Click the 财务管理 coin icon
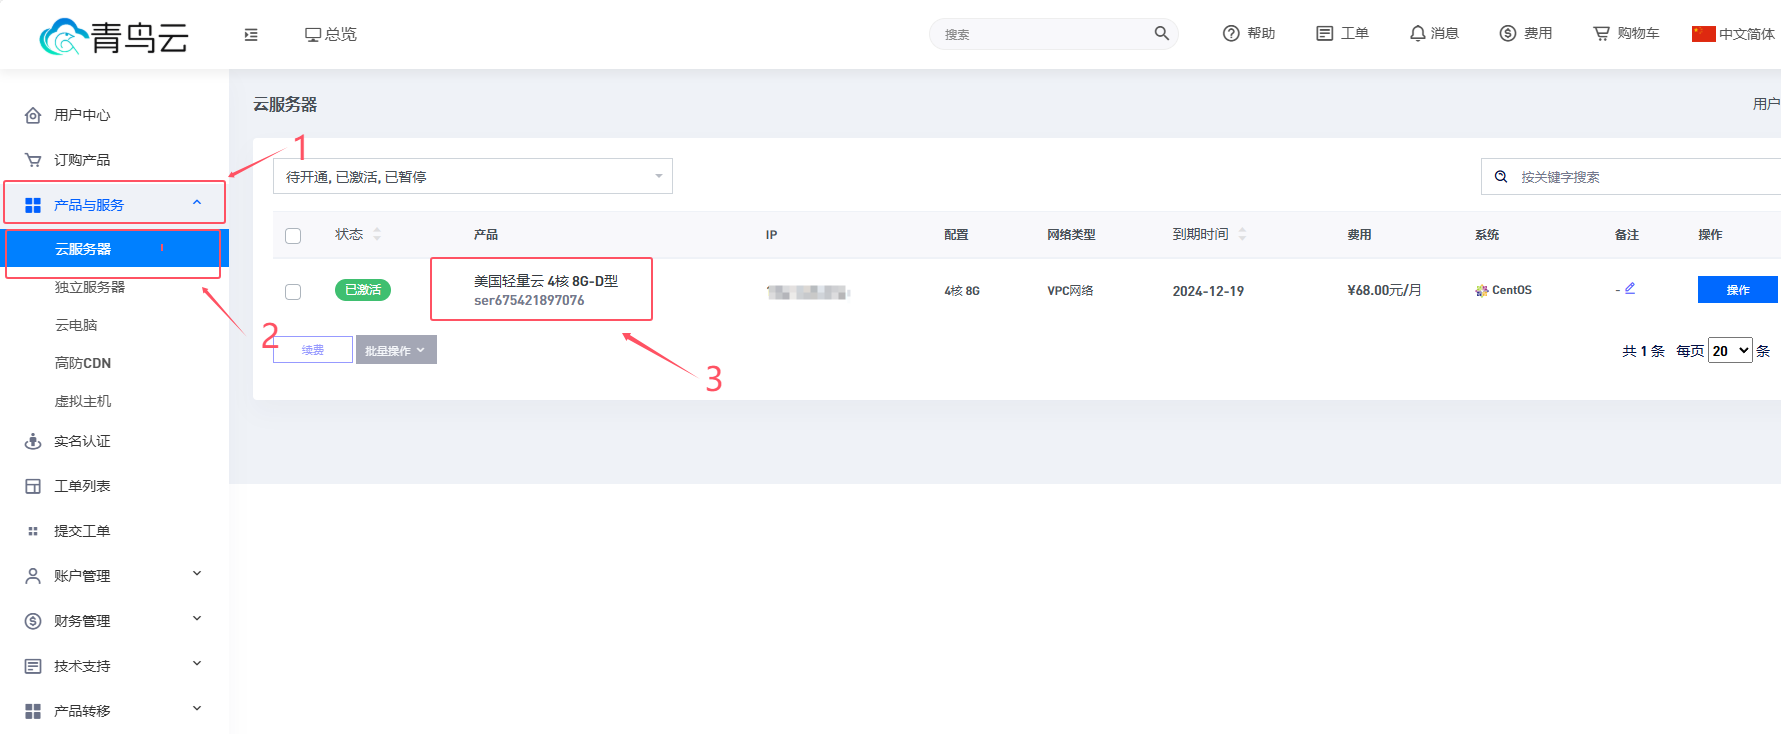The width and height of the screenshot is (1781, 734). (x=33, y=621)
